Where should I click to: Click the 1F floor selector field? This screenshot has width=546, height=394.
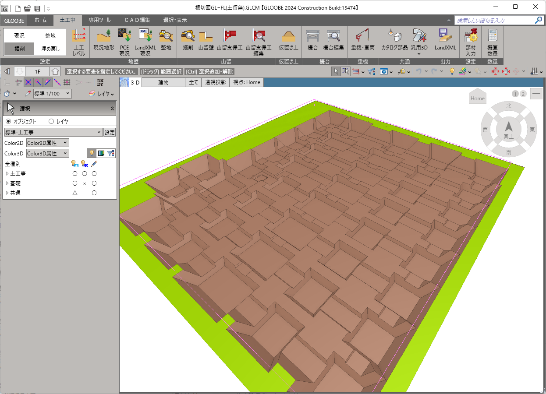coord(37,72)
